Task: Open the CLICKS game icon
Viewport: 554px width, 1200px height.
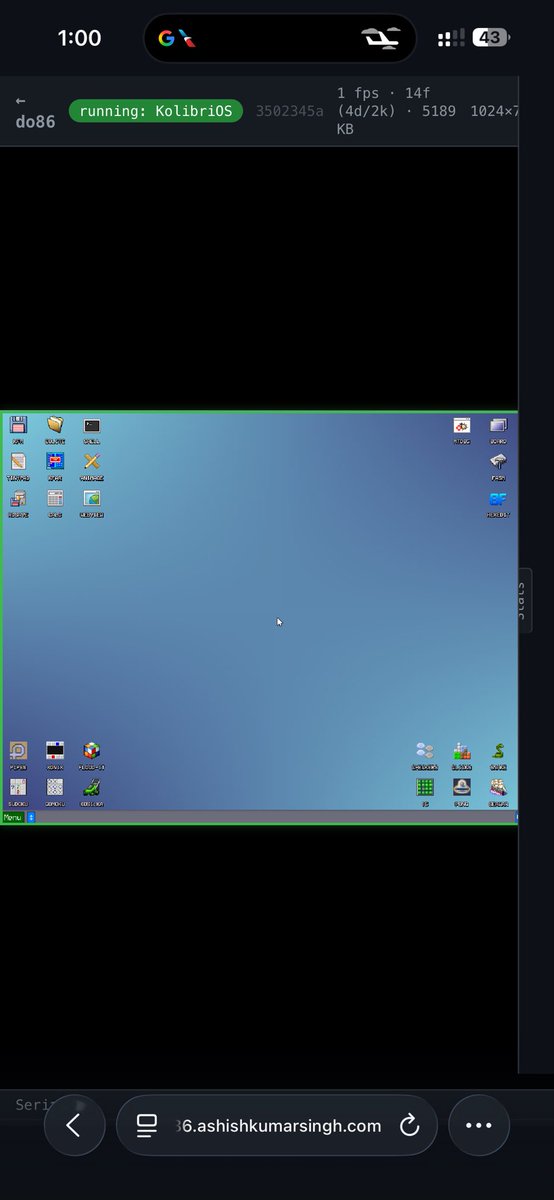Action: coord(461,750)
